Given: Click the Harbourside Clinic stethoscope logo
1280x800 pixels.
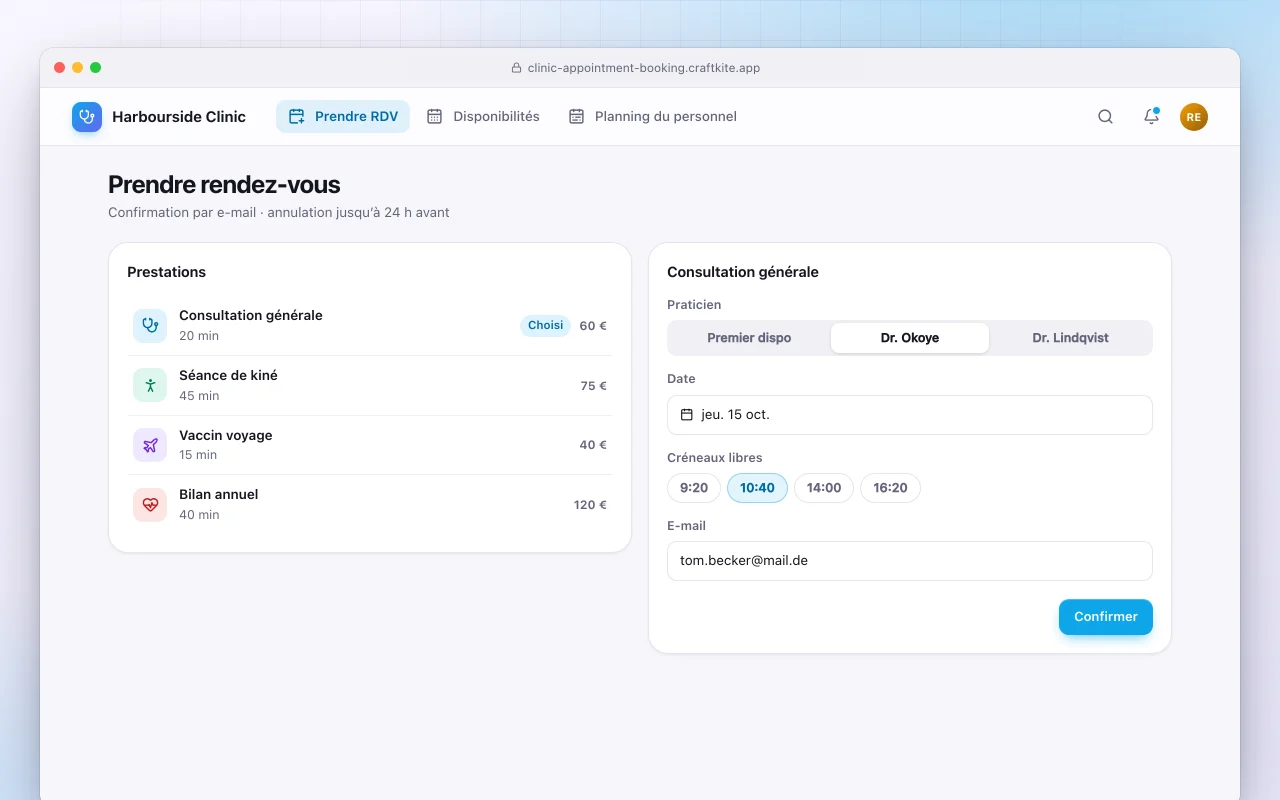Looking at the screenshot, I should (87, 117).
